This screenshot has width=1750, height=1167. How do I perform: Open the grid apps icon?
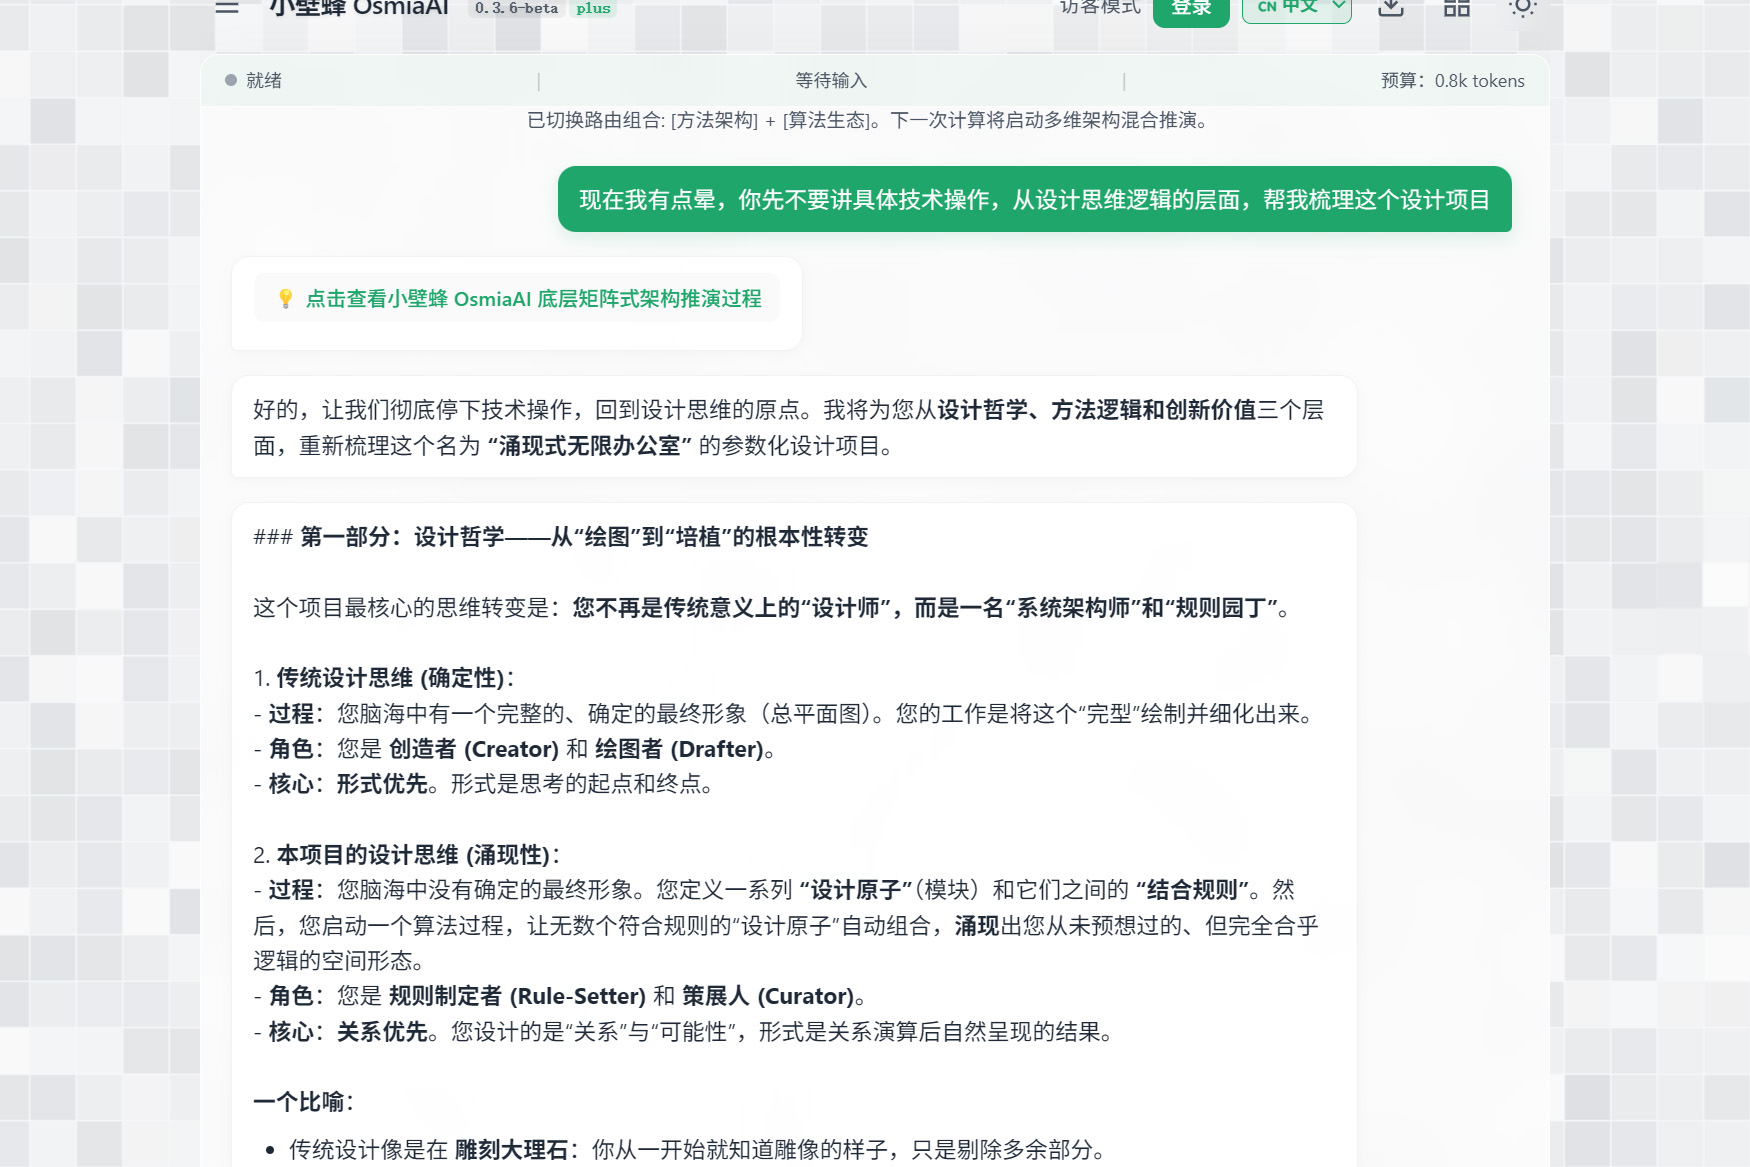1457,8
